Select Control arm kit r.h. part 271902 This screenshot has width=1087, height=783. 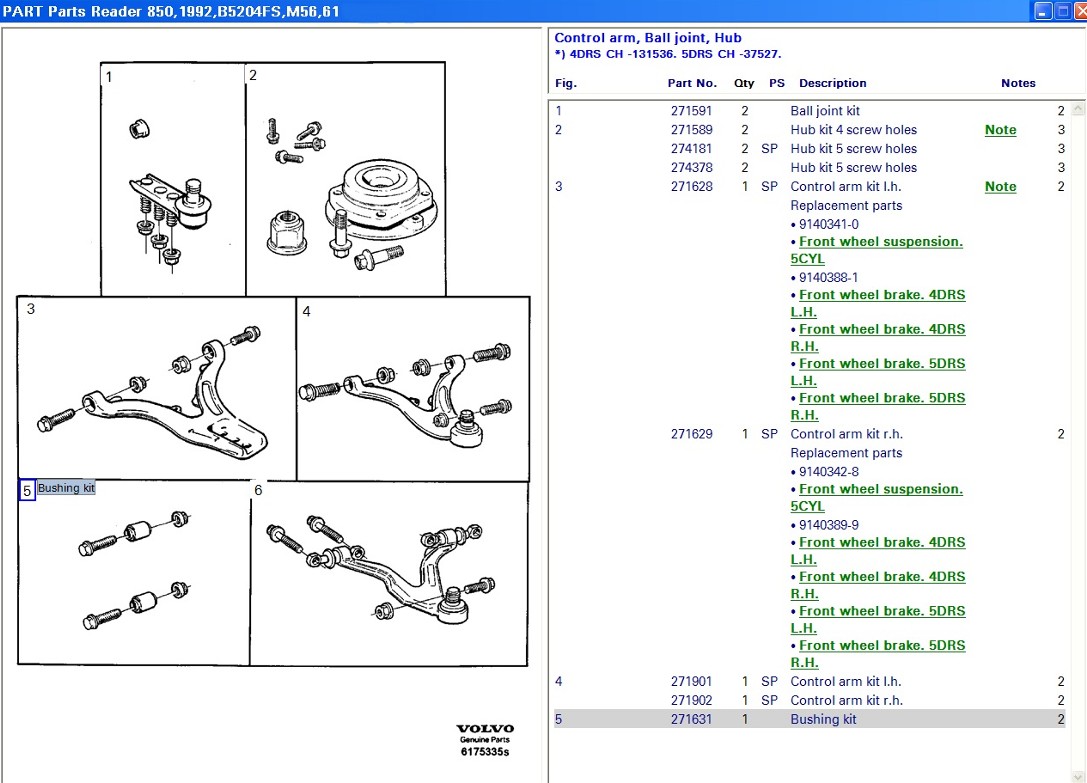click(x=846, y=700)
